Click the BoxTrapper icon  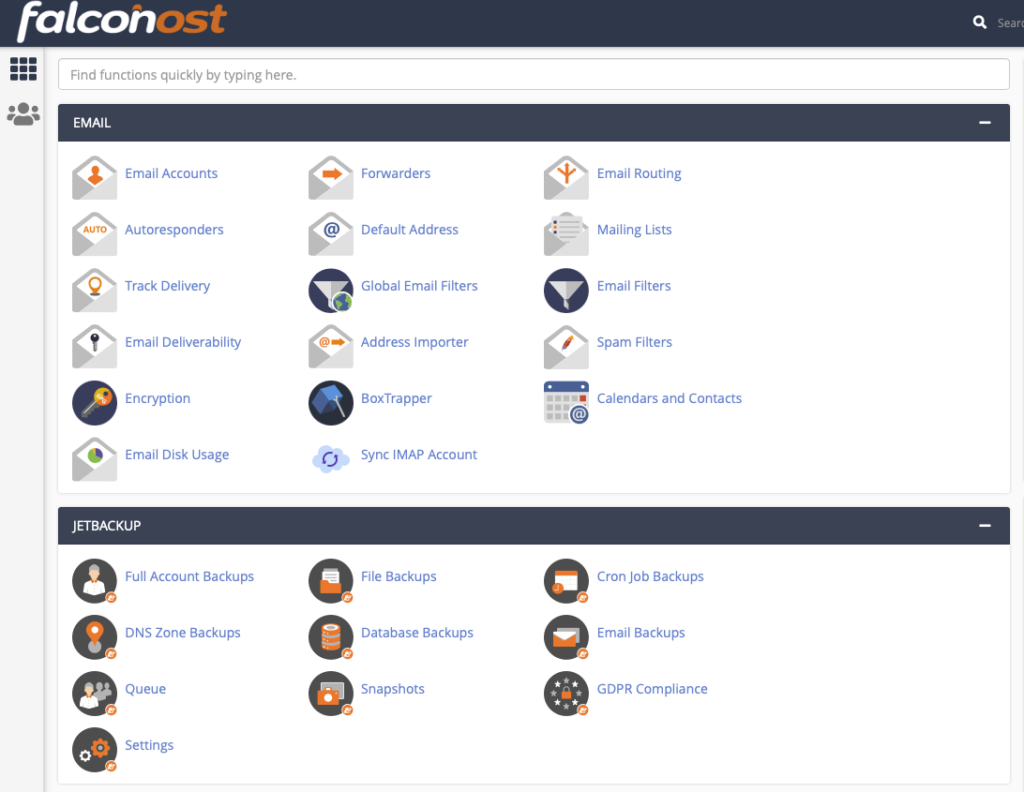click(x=330, y=402)
